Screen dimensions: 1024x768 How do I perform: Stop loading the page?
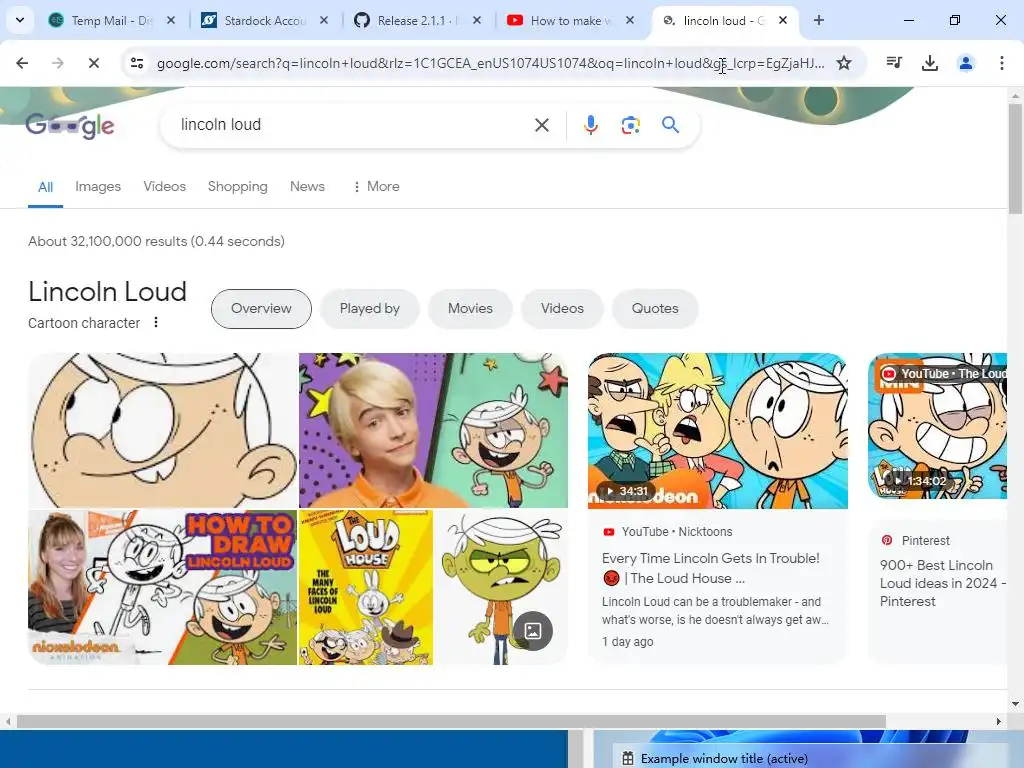93,63
